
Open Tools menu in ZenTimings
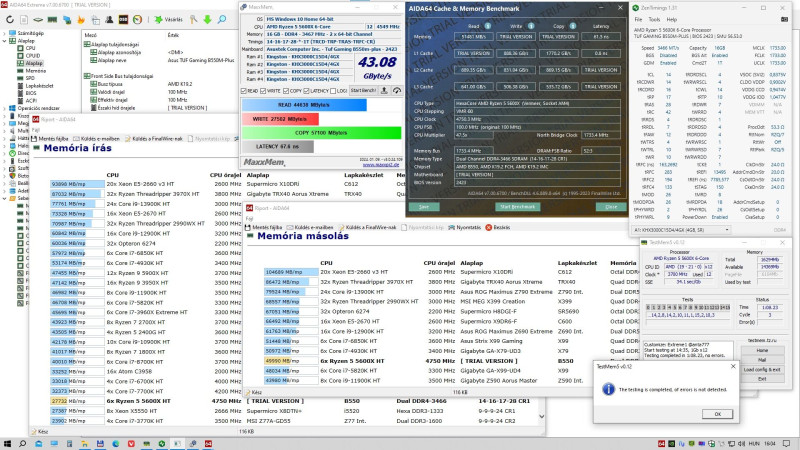[x=655, y=19]
